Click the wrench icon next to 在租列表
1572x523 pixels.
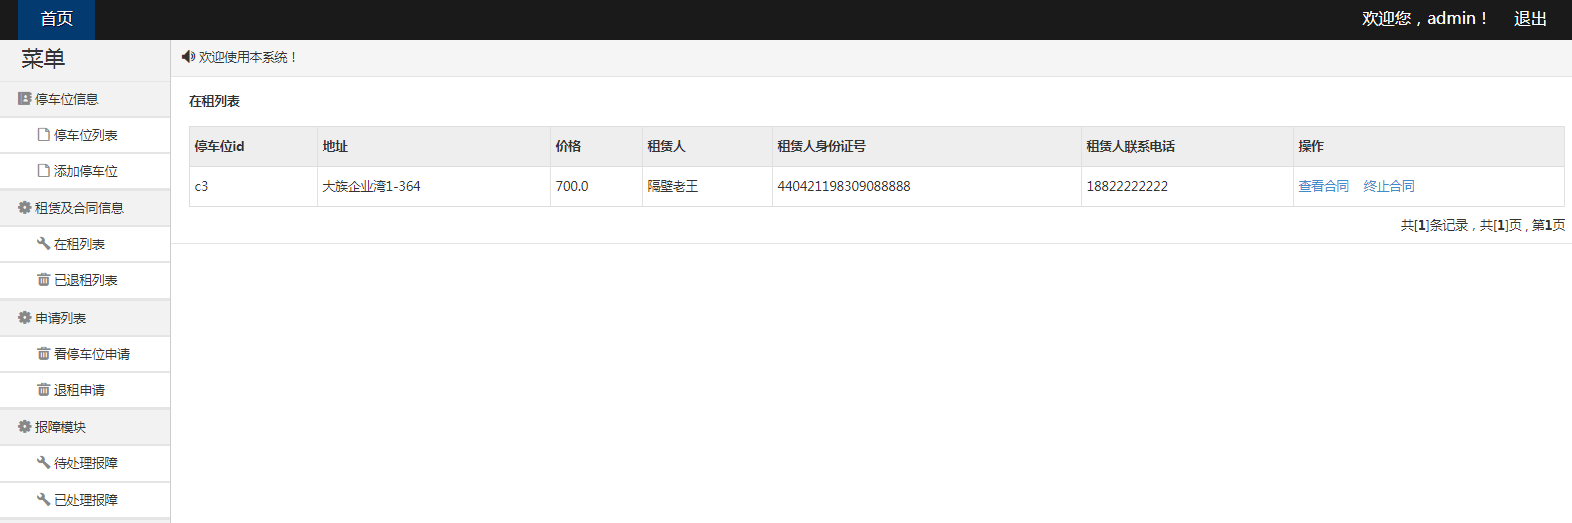coord(44,244)
